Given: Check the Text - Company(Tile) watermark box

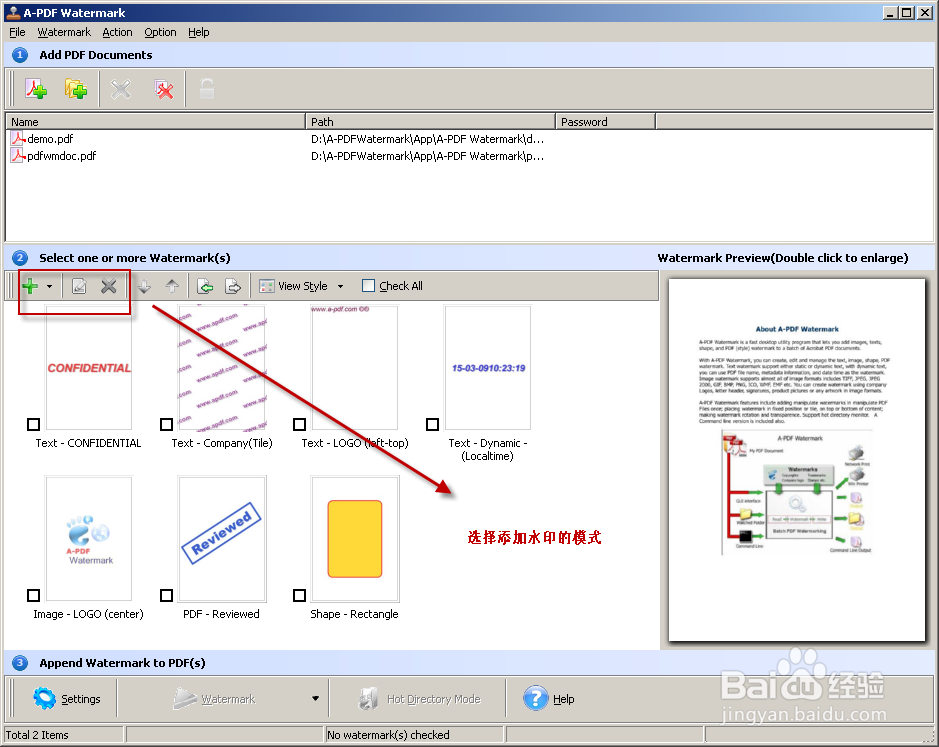Looking at the screenshot, I should point(166,424).
